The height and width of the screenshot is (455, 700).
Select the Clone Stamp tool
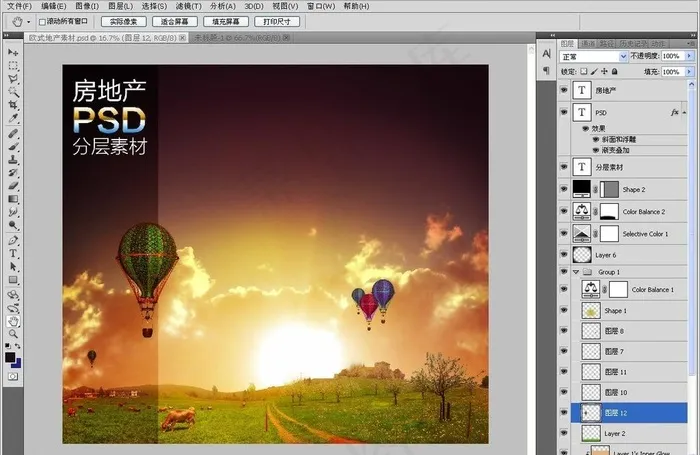[x=13, y=159]
